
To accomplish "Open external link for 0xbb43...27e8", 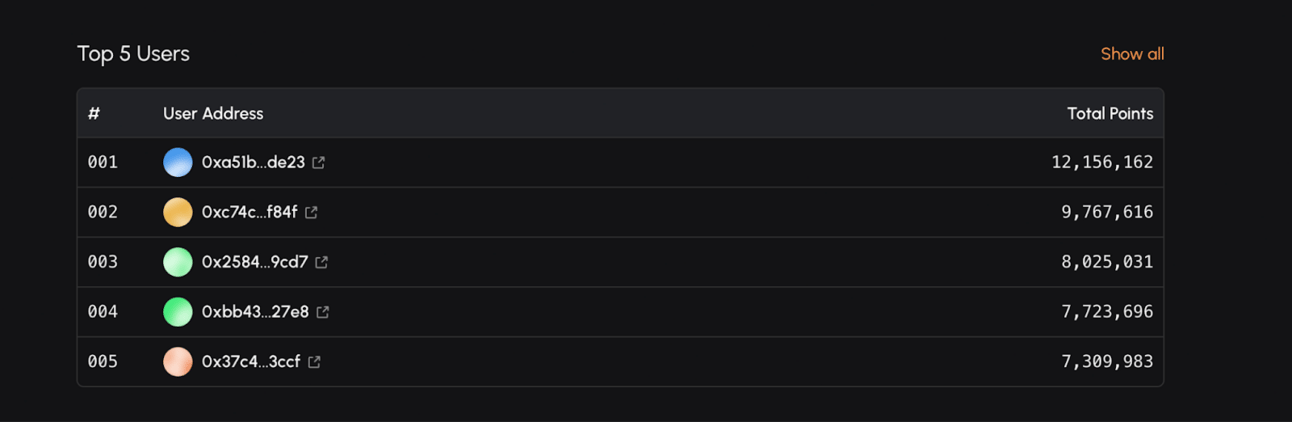I will click(x=322, y=312).
